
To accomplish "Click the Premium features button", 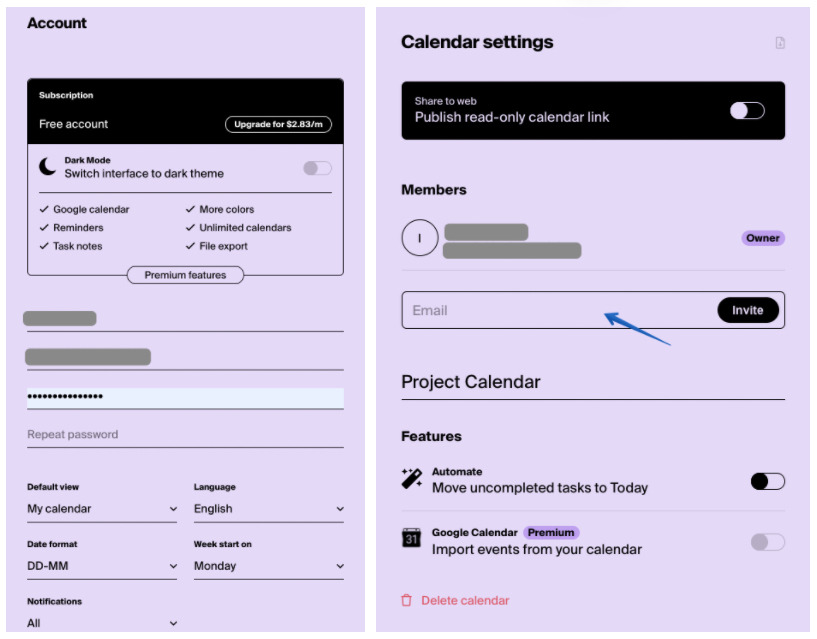I will click(x=185, y=275).
